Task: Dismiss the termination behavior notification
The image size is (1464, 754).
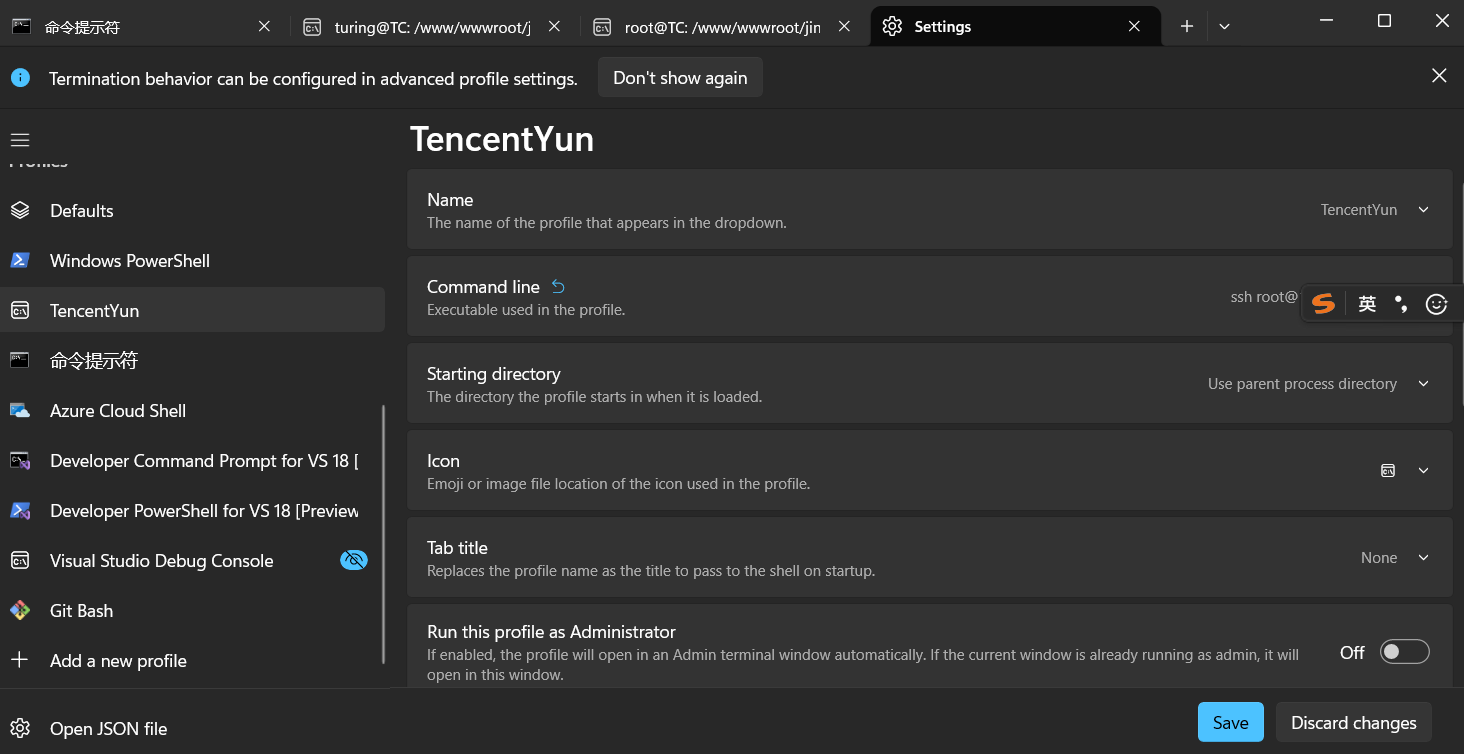Action: tap(1439, 76)
